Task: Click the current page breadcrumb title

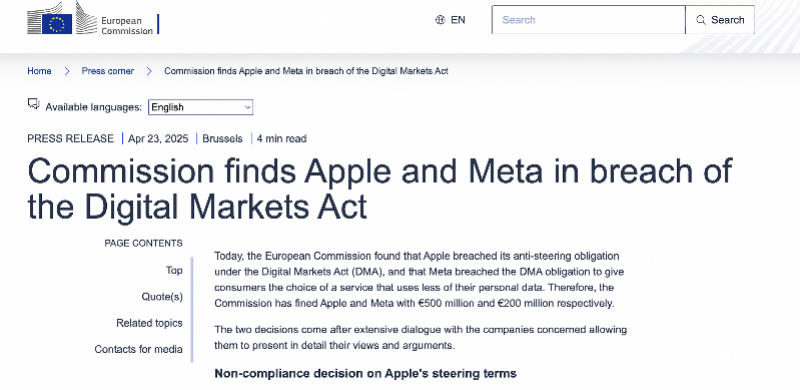Action: pos(306,71)
